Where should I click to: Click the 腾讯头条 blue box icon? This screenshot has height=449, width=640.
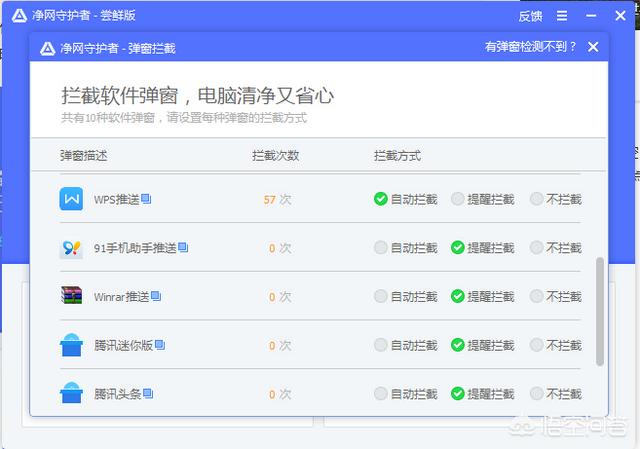[71, 393]
